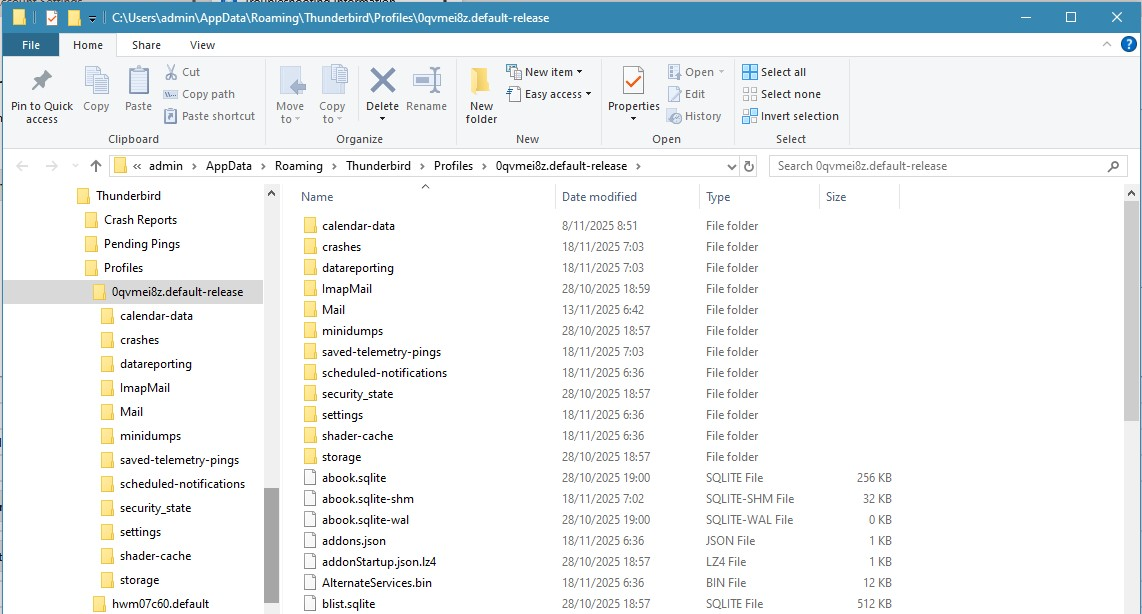Switch to the View ribbon tab
Screen dimensions: 1142x614
tap(202, 45)
